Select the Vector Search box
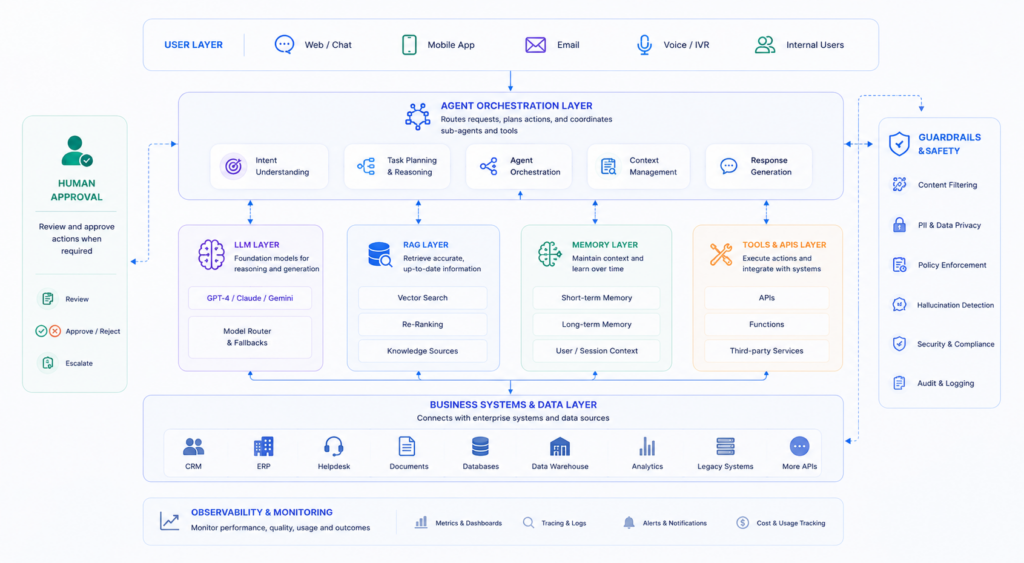The image size is (1024, 563). pos(423,298)
